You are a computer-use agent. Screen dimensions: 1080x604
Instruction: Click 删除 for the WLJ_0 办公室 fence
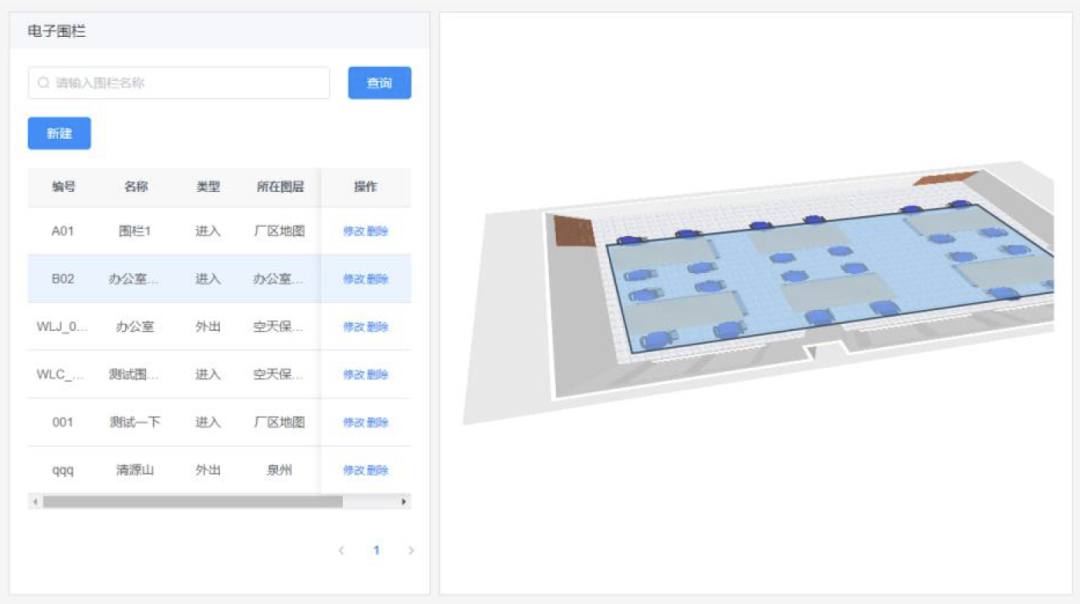click(377, 327)
